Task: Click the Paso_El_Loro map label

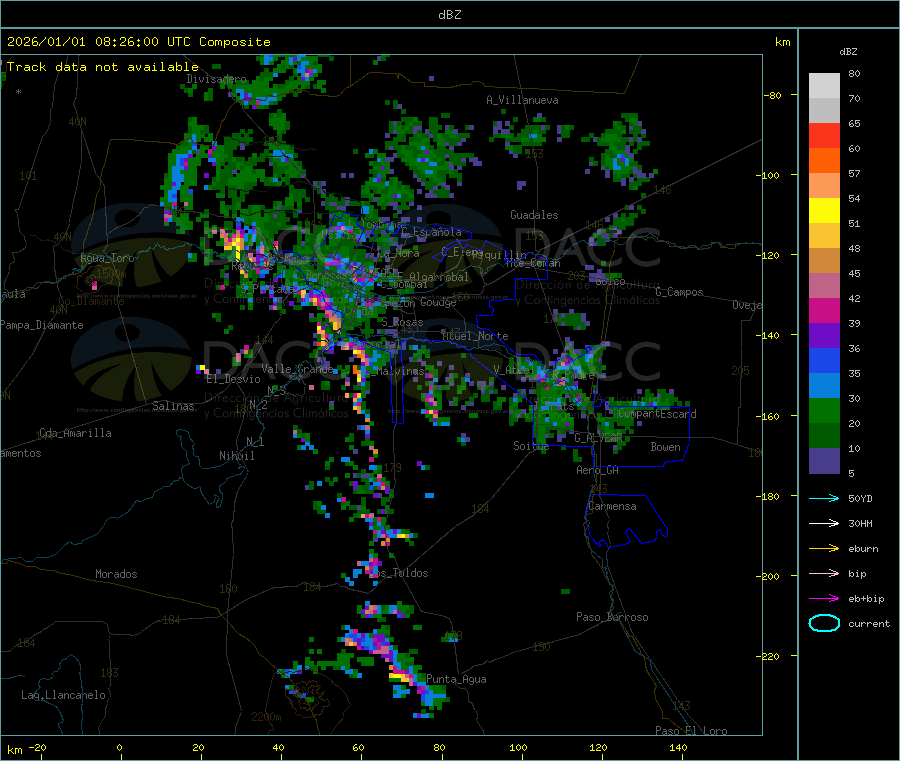Action: pyautogui.click(x=691, y=731)
